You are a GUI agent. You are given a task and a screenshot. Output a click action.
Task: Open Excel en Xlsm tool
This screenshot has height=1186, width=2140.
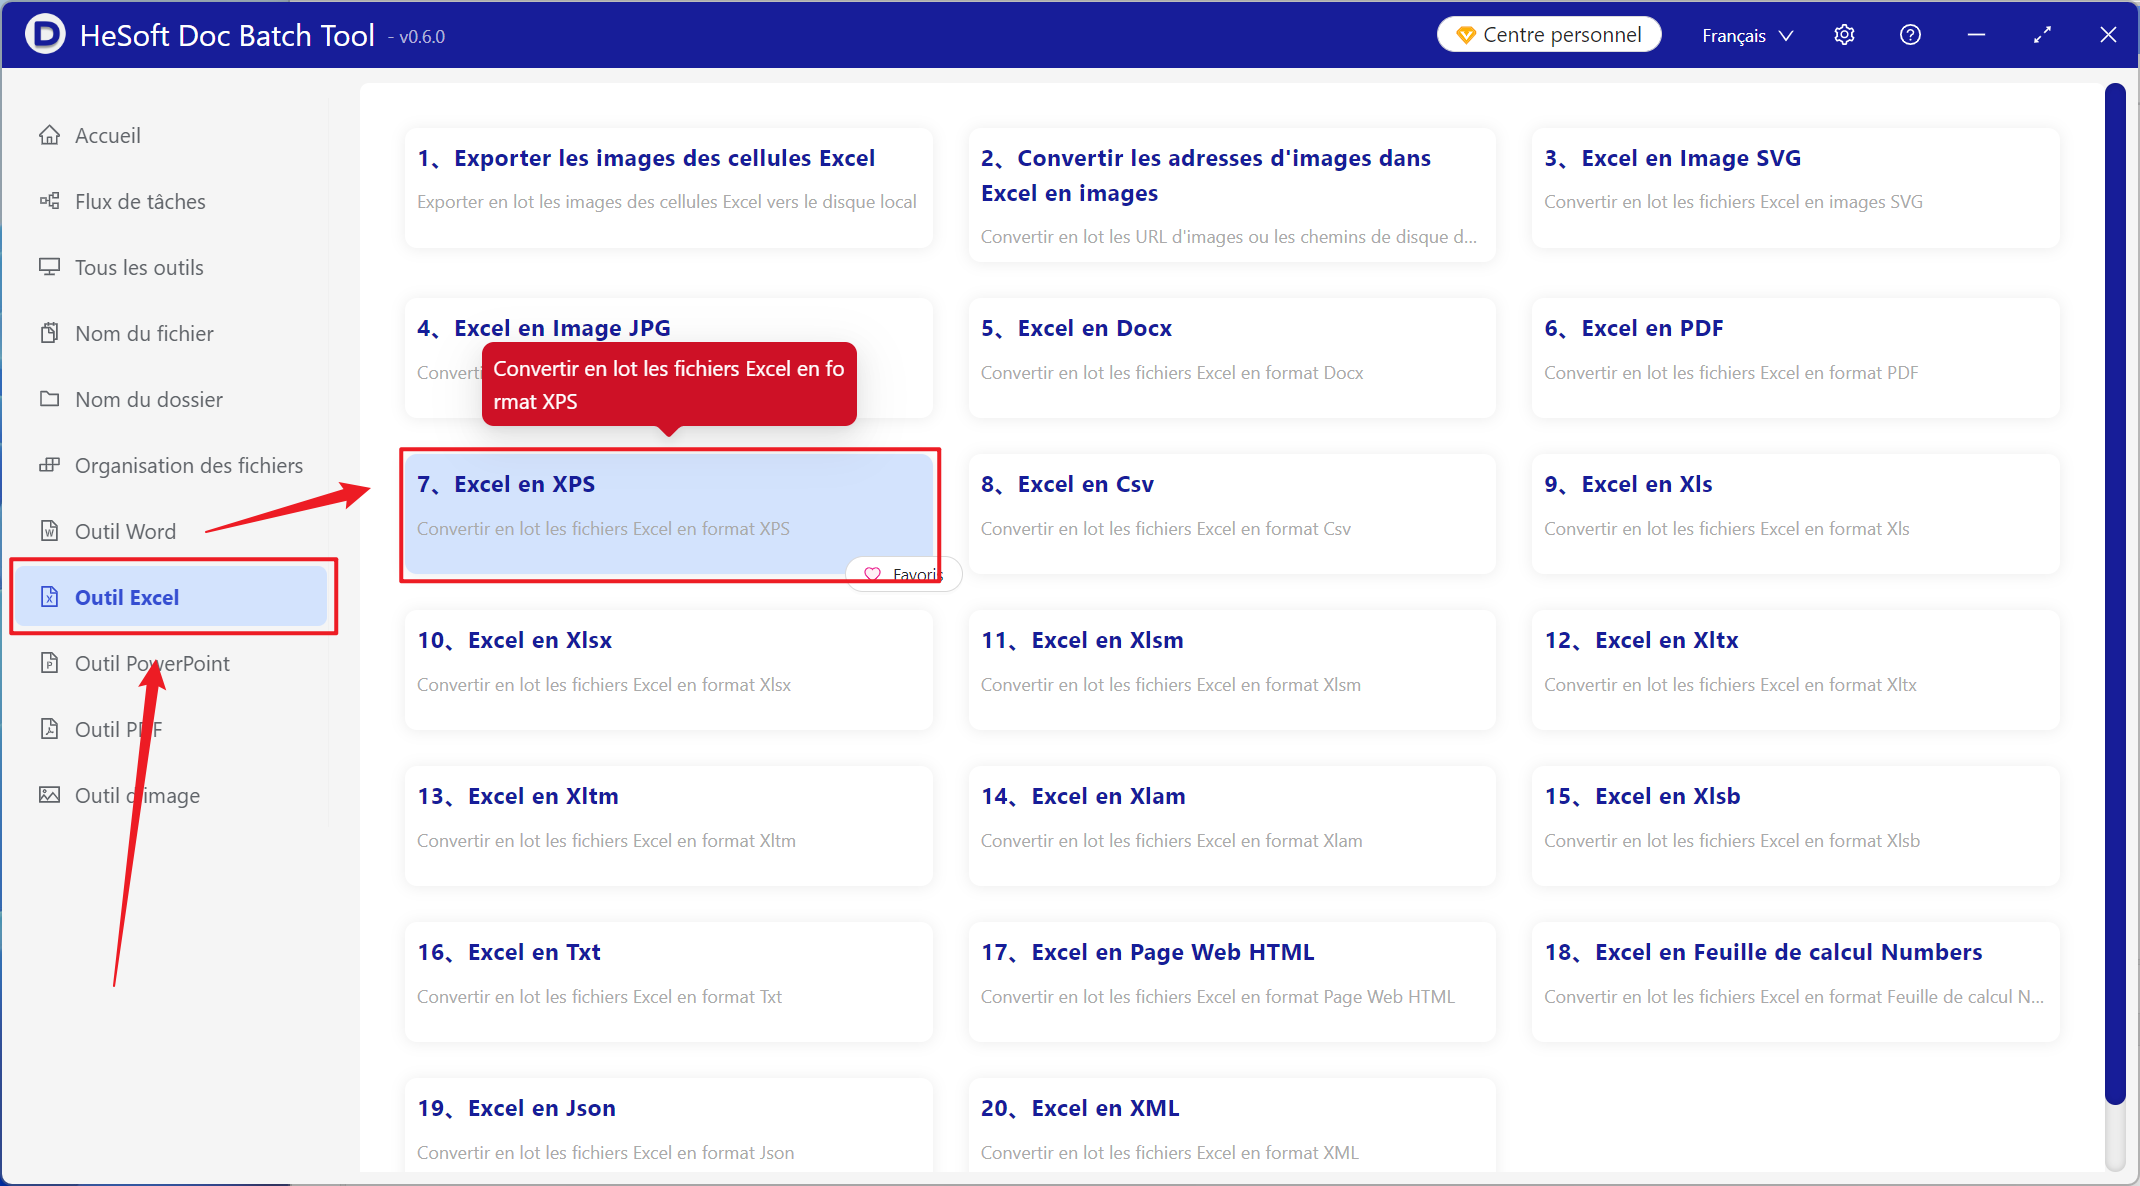[x=1231, y=669]
